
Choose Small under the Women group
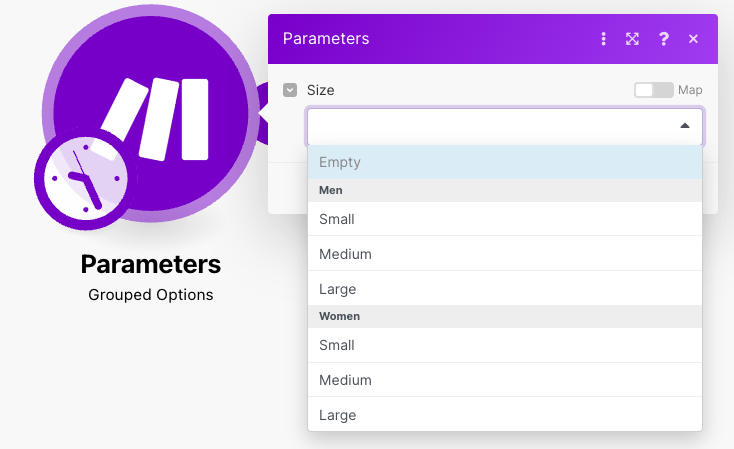coord(505,345)
